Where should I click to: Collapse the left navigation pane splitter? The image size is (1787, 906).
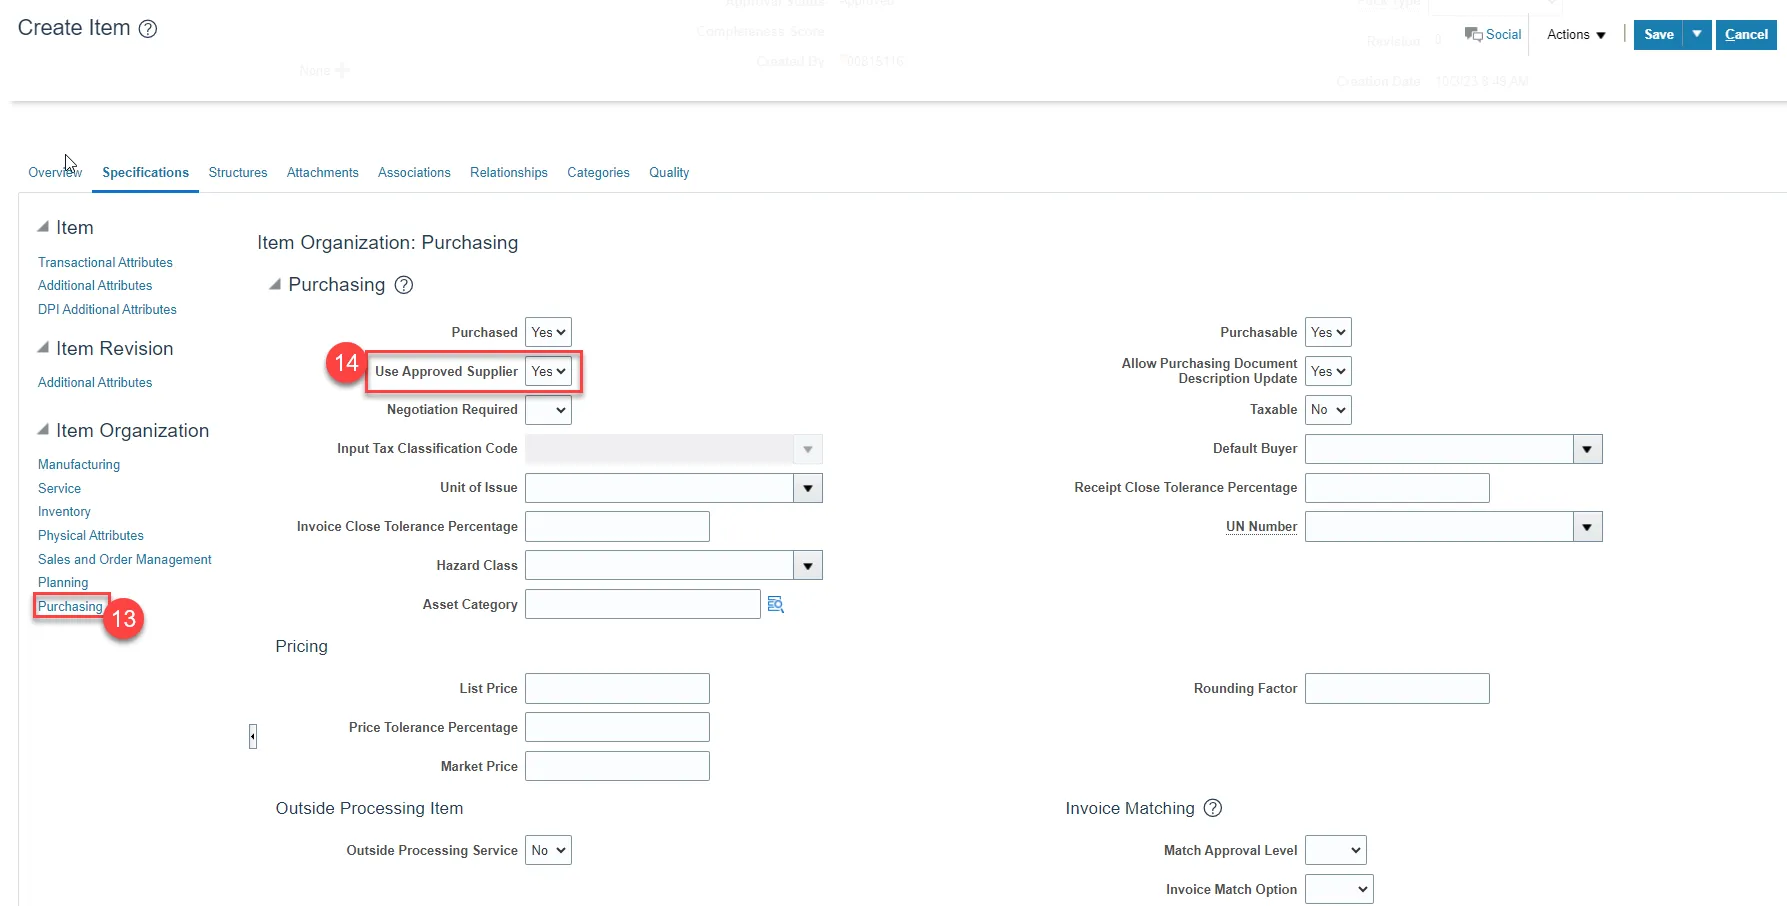(253, 737)
